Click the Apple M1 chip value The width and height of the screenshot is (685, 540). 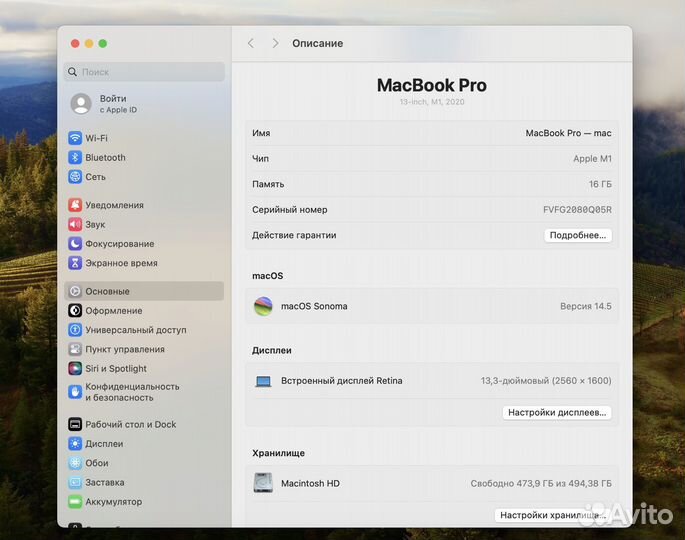click(592, 159)
